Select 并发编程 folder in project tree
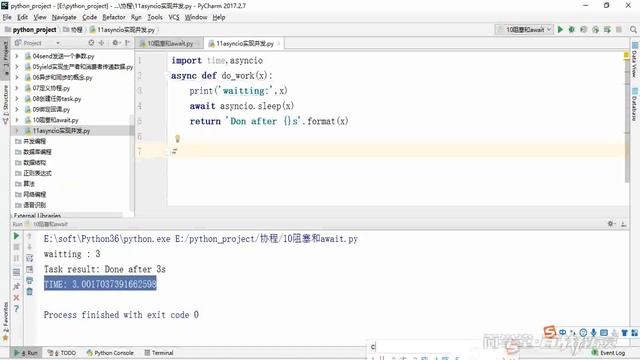This screenshot has height=360, width=640. pos(31,141)
